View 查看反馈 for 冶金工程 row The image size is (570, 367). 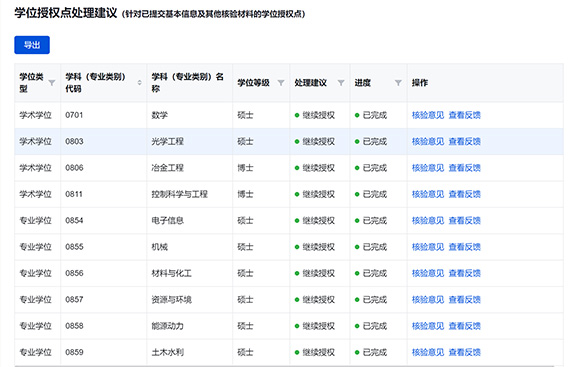pos(465,168)
